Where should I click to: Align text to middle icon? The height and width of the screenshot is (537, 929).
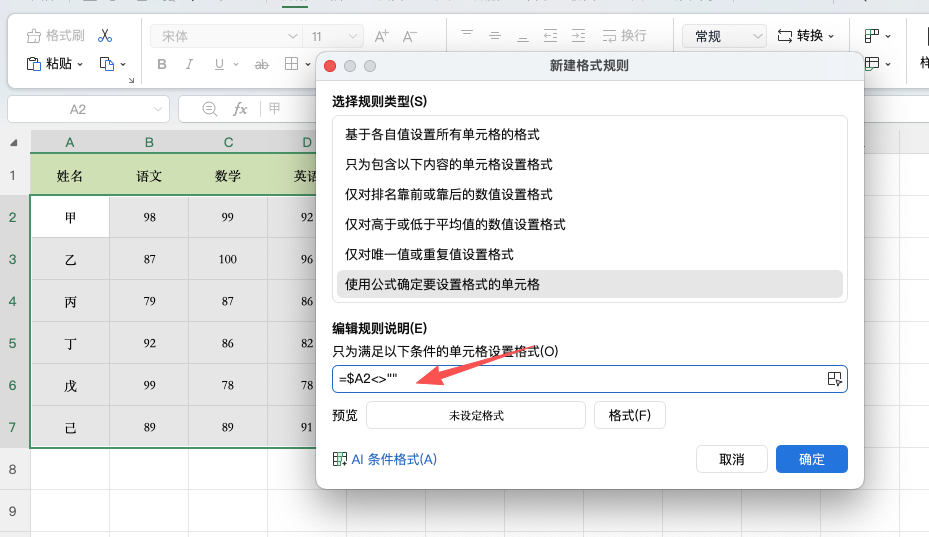(x=495, y=36)
